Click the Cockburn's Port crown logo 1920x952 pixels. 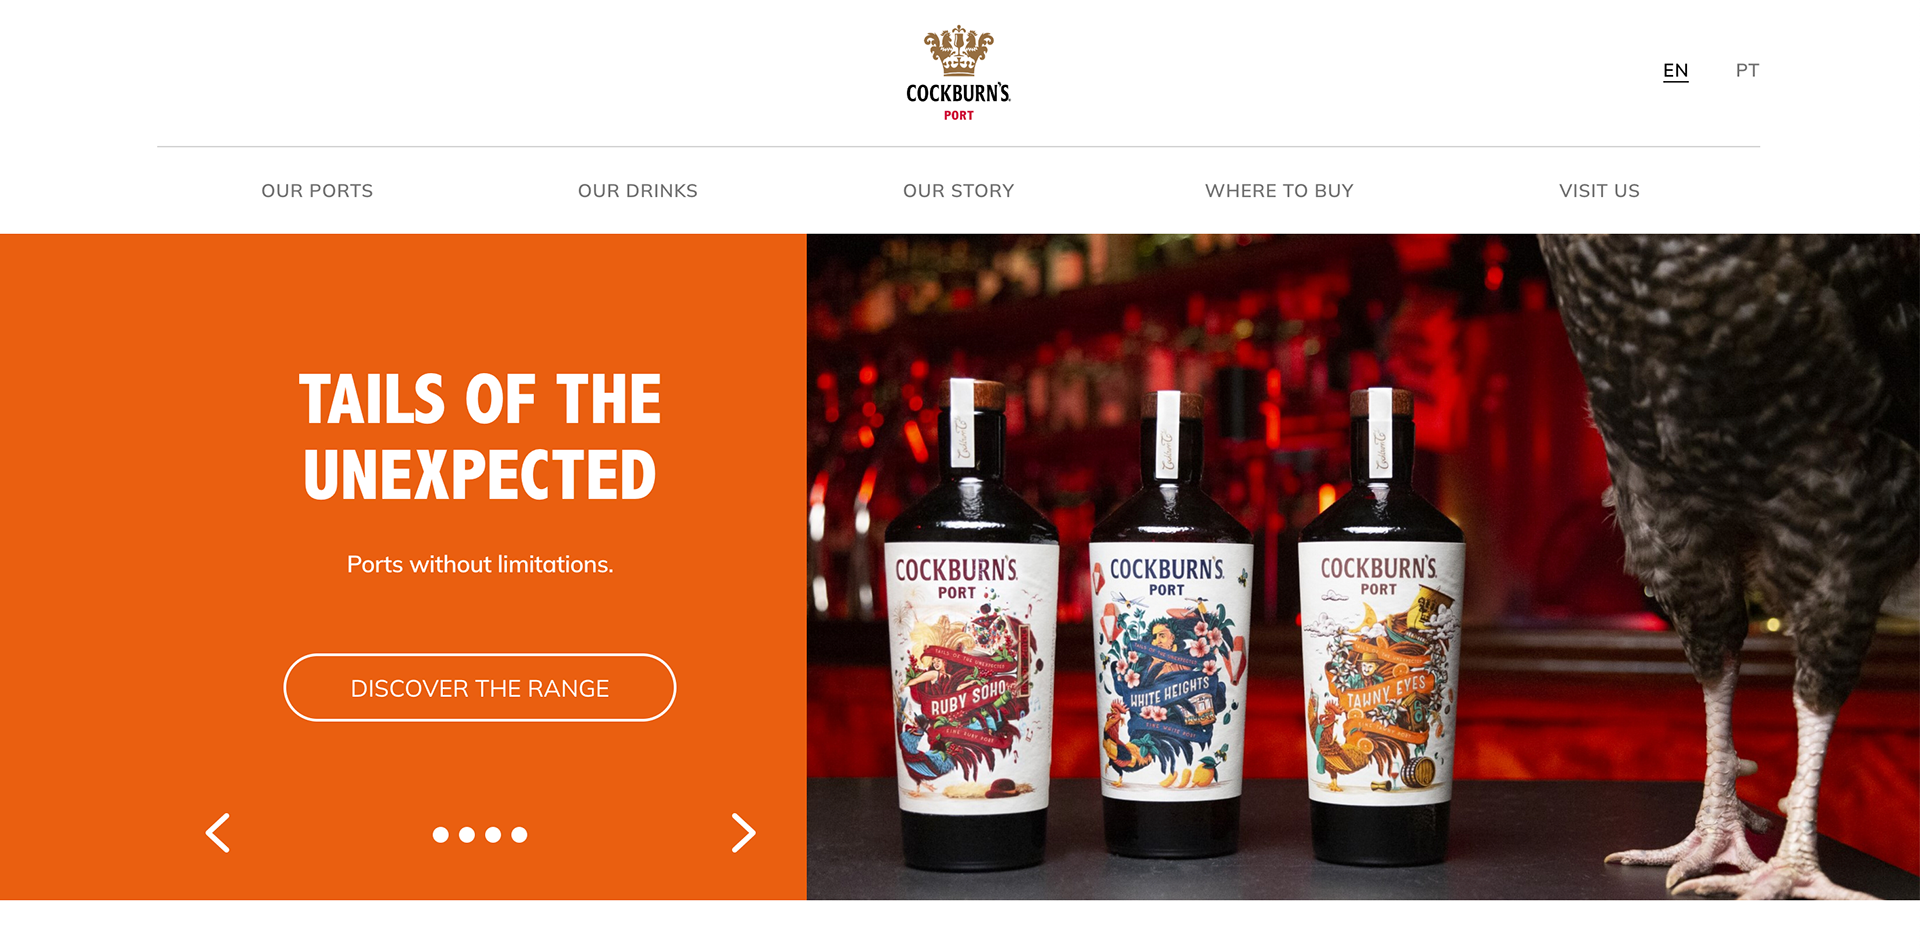(x=958, y=73)
